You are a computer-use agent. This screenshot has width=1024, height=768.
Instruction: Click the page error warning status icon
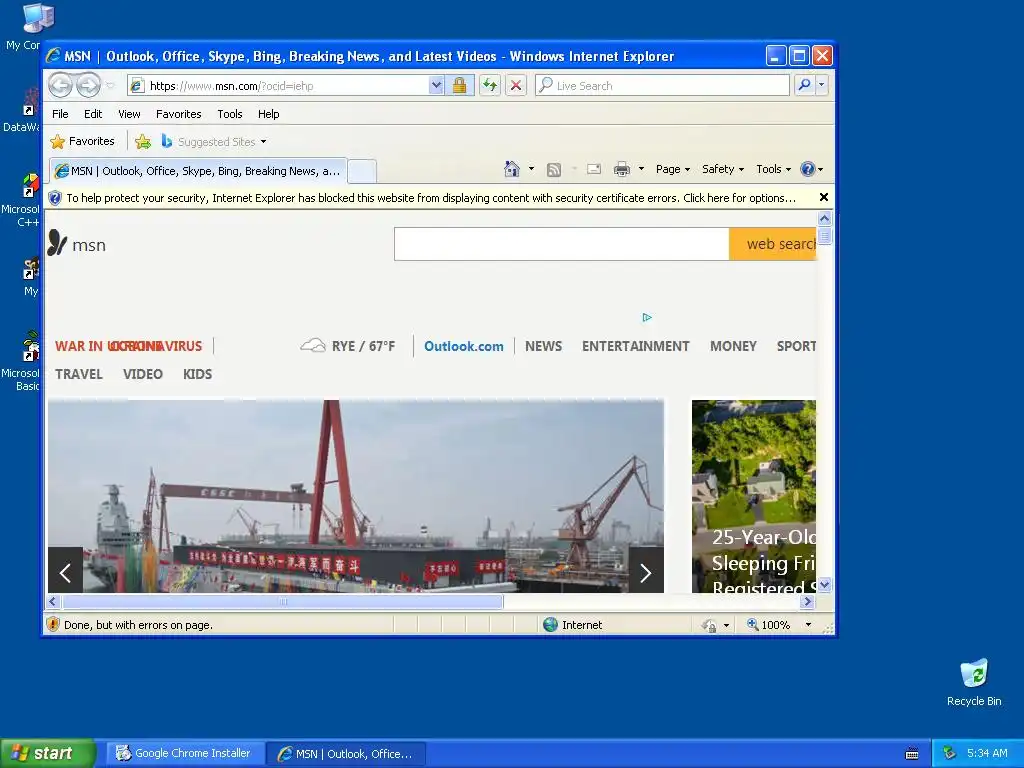(54, 624)
